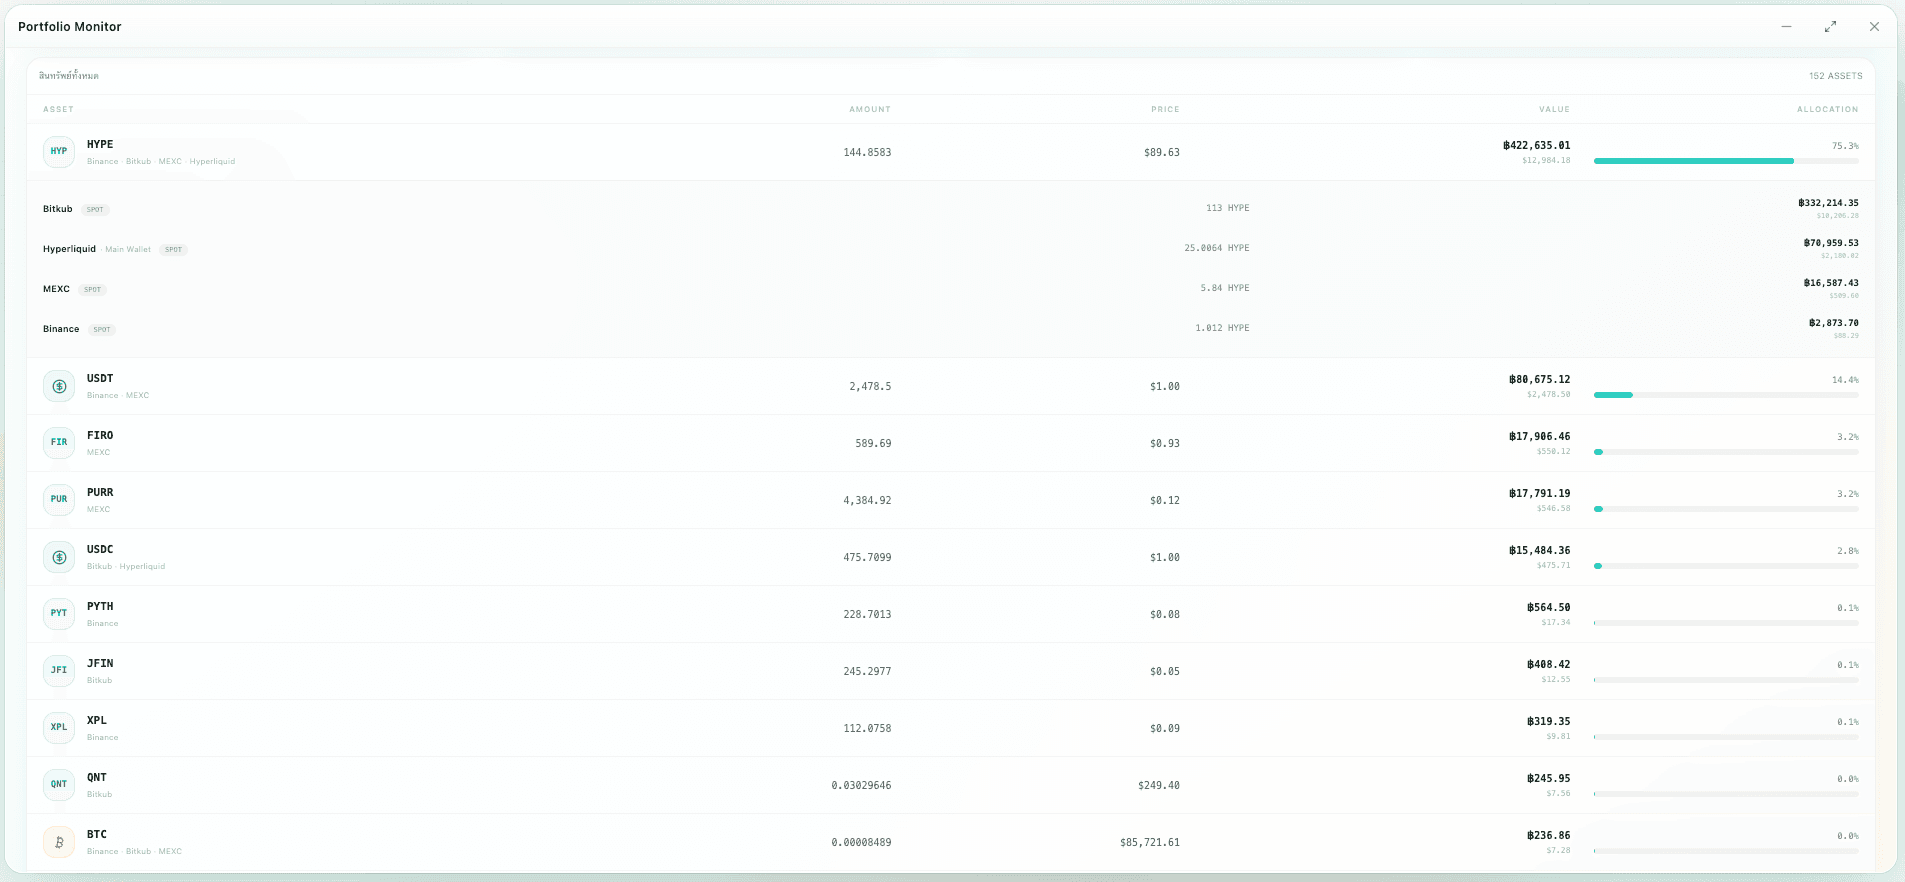
Task: Click the ฿80,675.12 USDT value
Action: [x=1539, y=379]
